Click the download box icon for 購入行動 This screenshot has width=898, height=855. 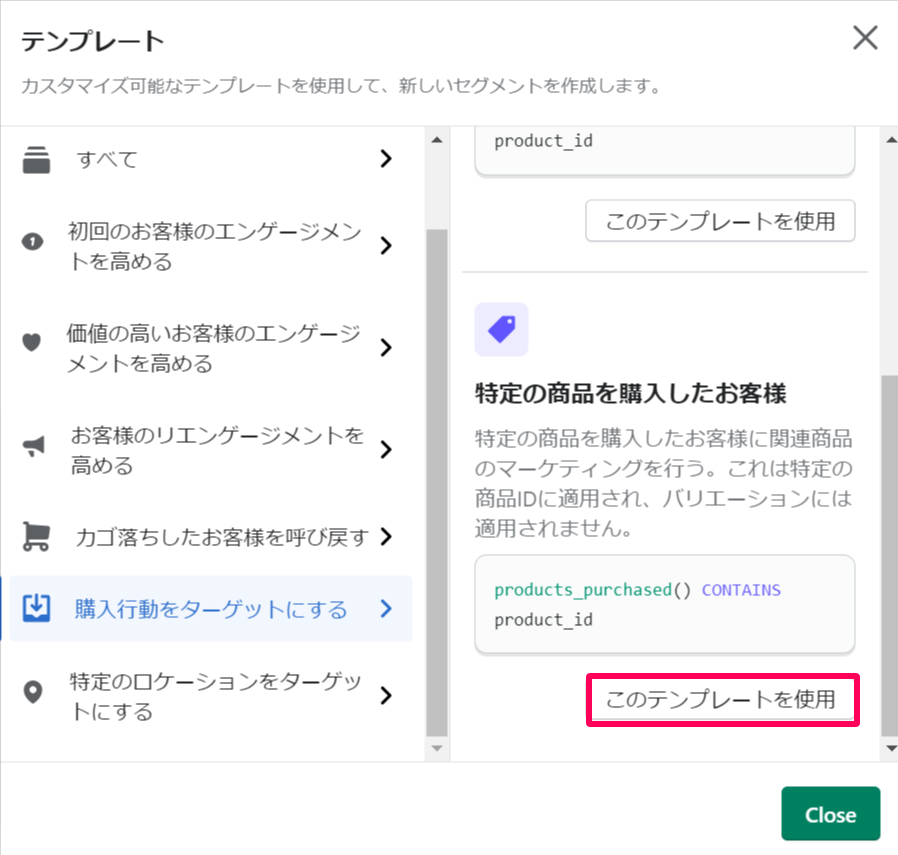pos(36,608)
